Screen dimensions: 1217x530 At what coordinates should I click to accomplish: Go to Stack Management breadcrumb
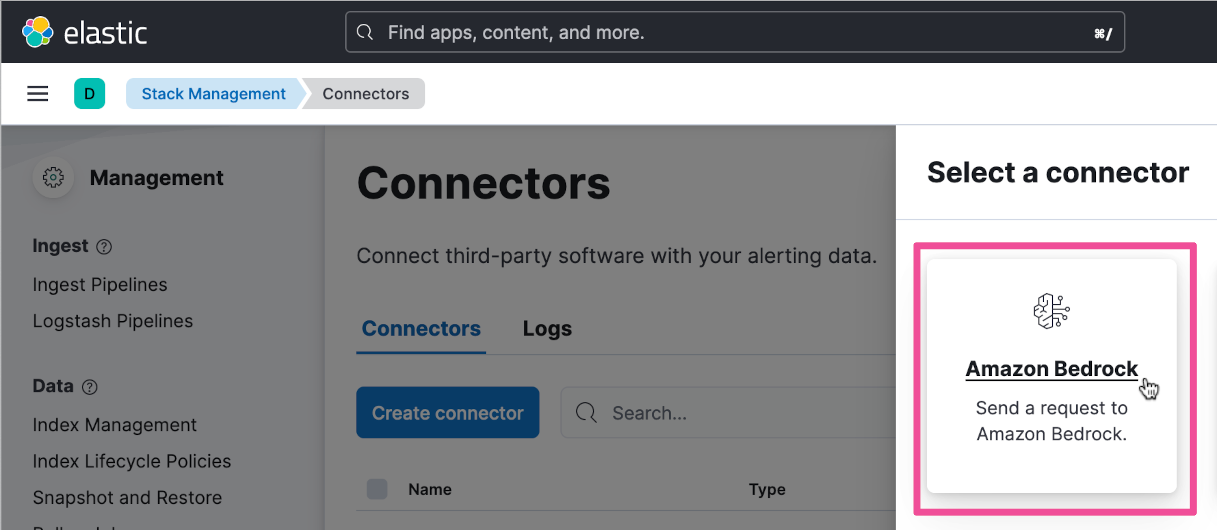[x=213, y=94]
